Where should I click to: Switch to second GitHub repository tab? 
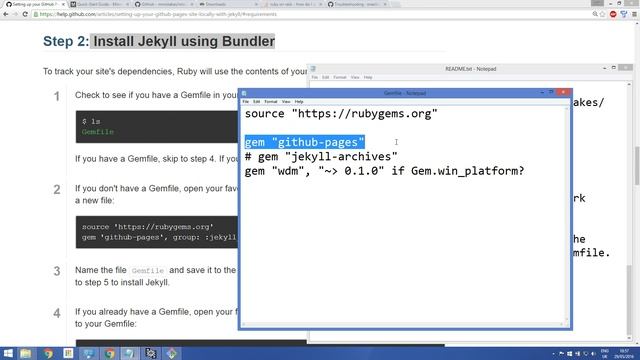tap(164, 4)
